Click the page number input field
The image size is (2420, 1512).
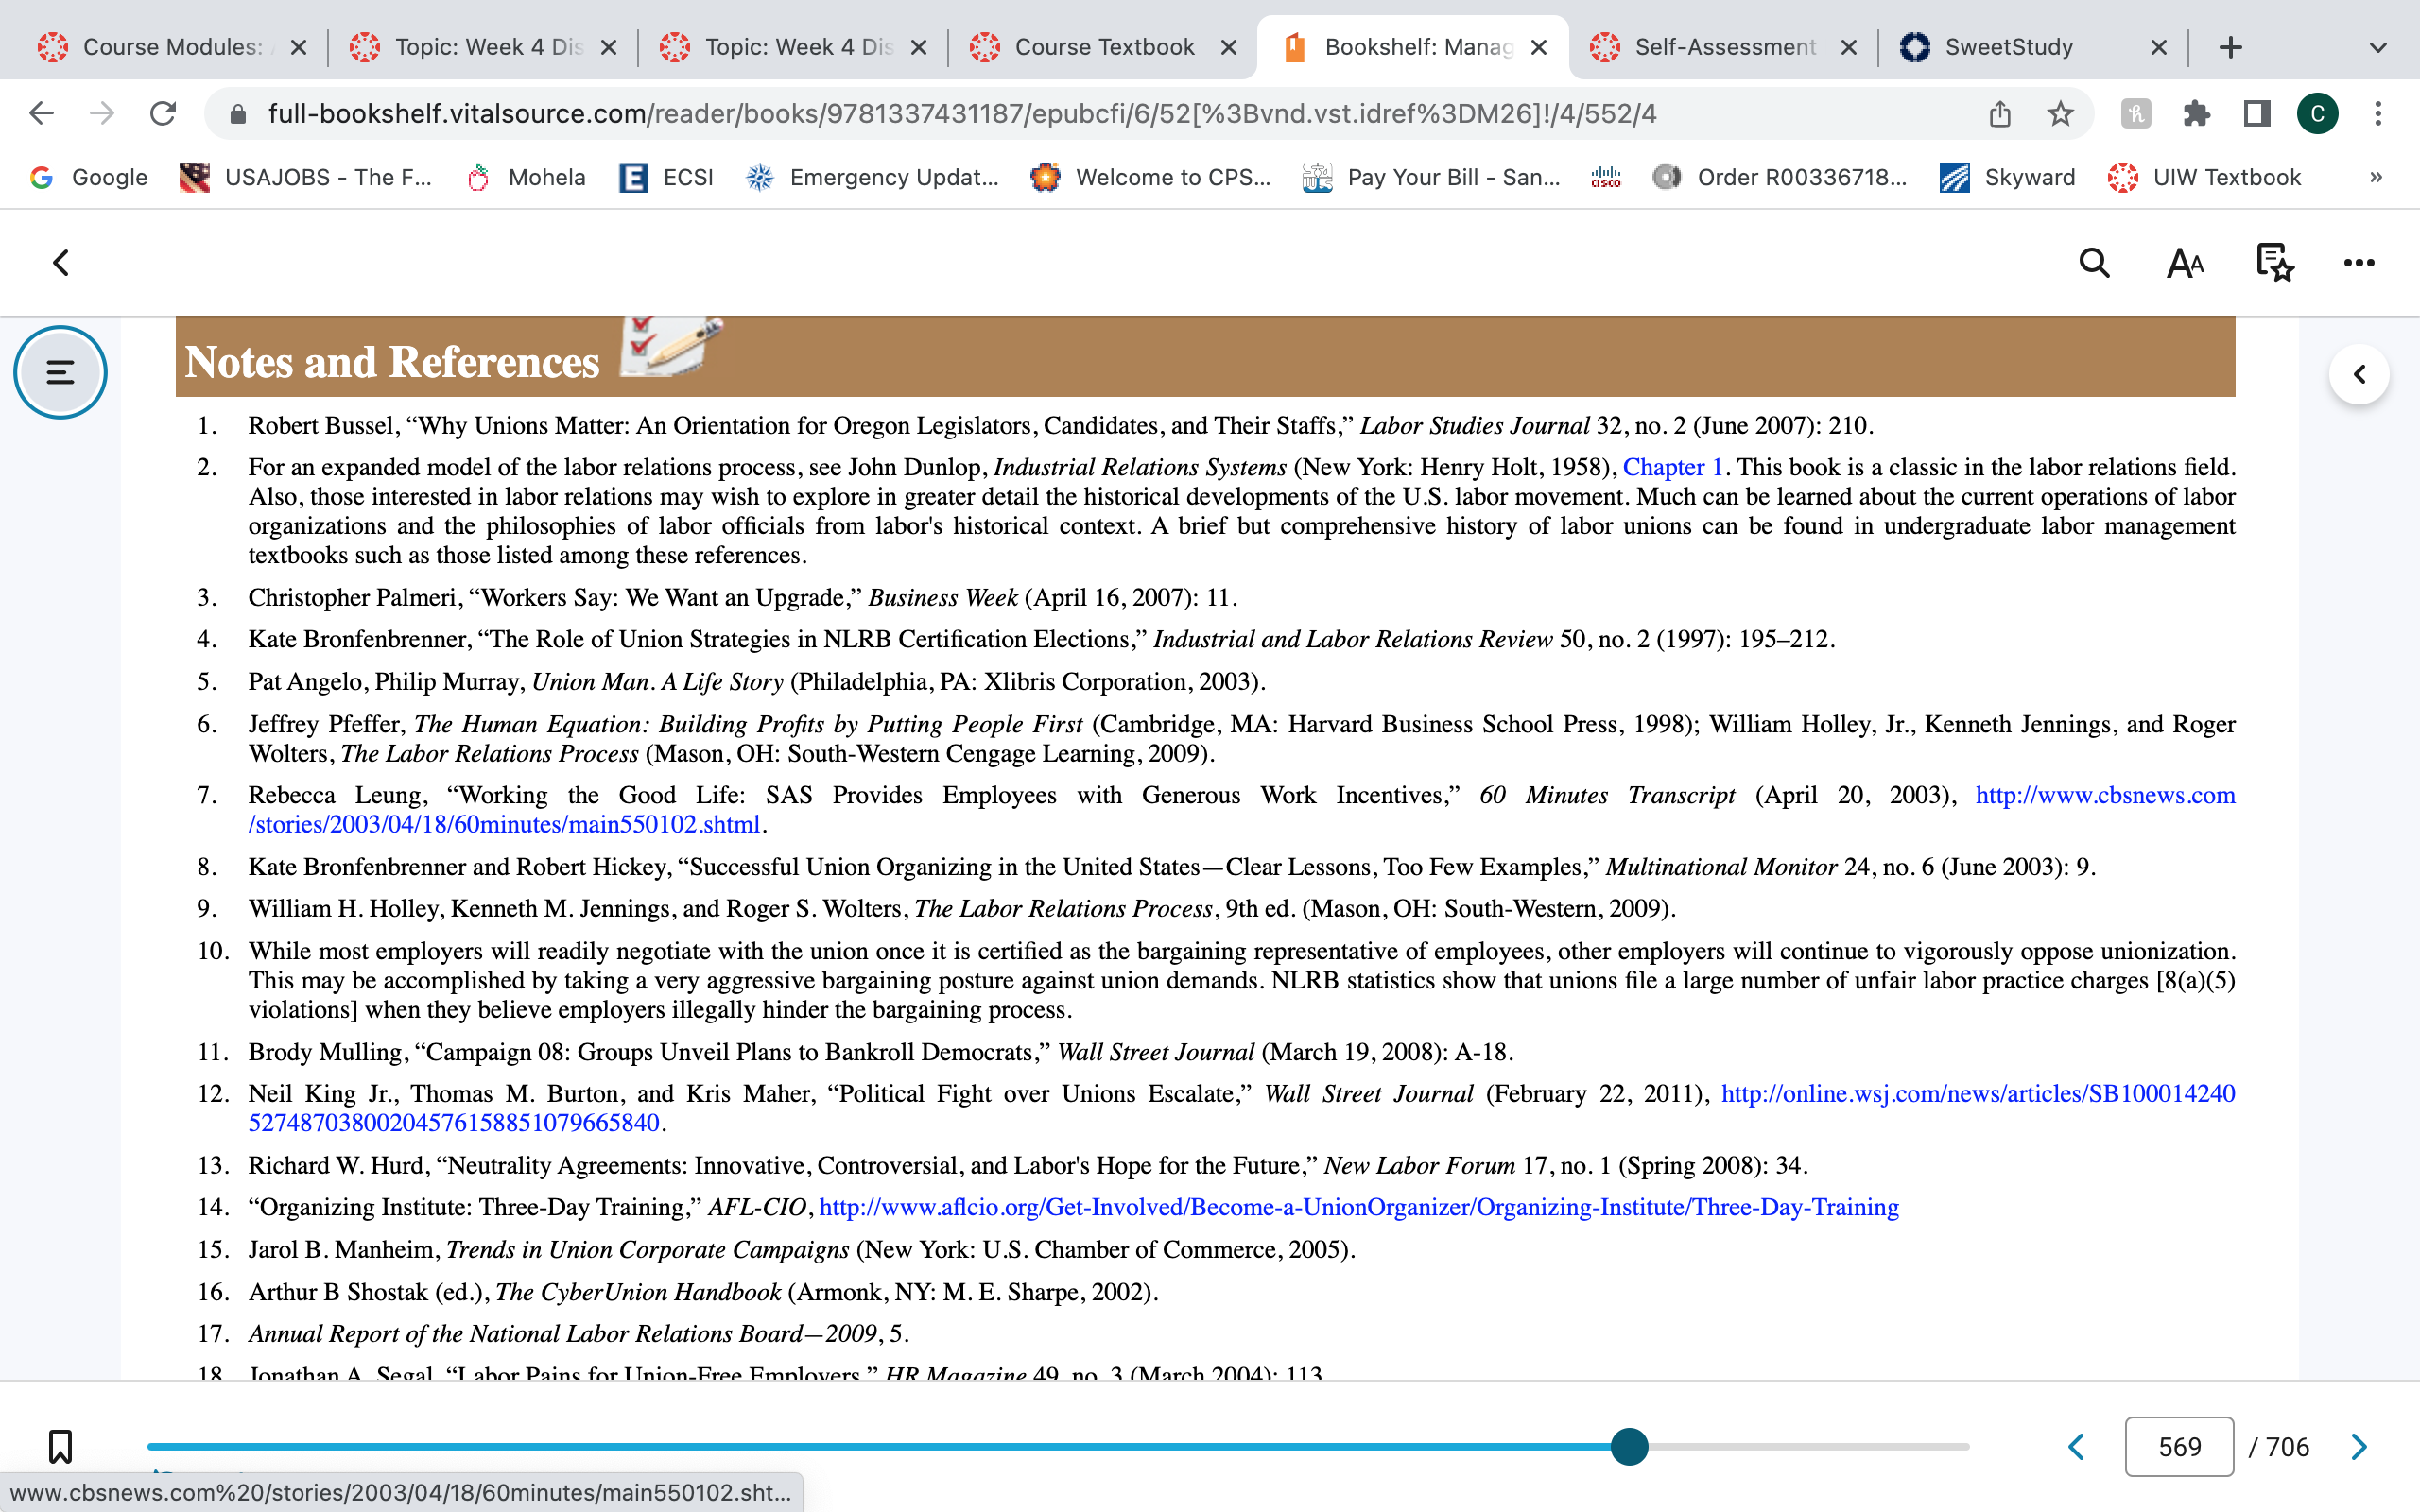[x=2179, y=1446]
